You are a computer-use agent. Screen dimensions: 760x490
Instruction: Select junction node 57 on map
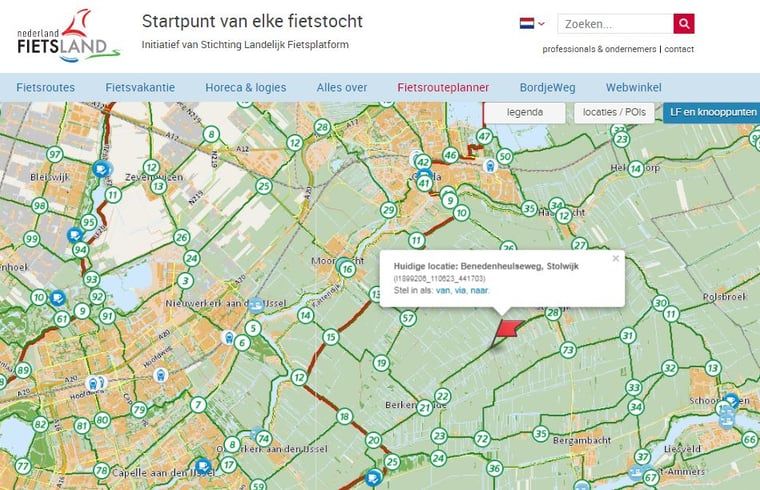click(407, 319)
